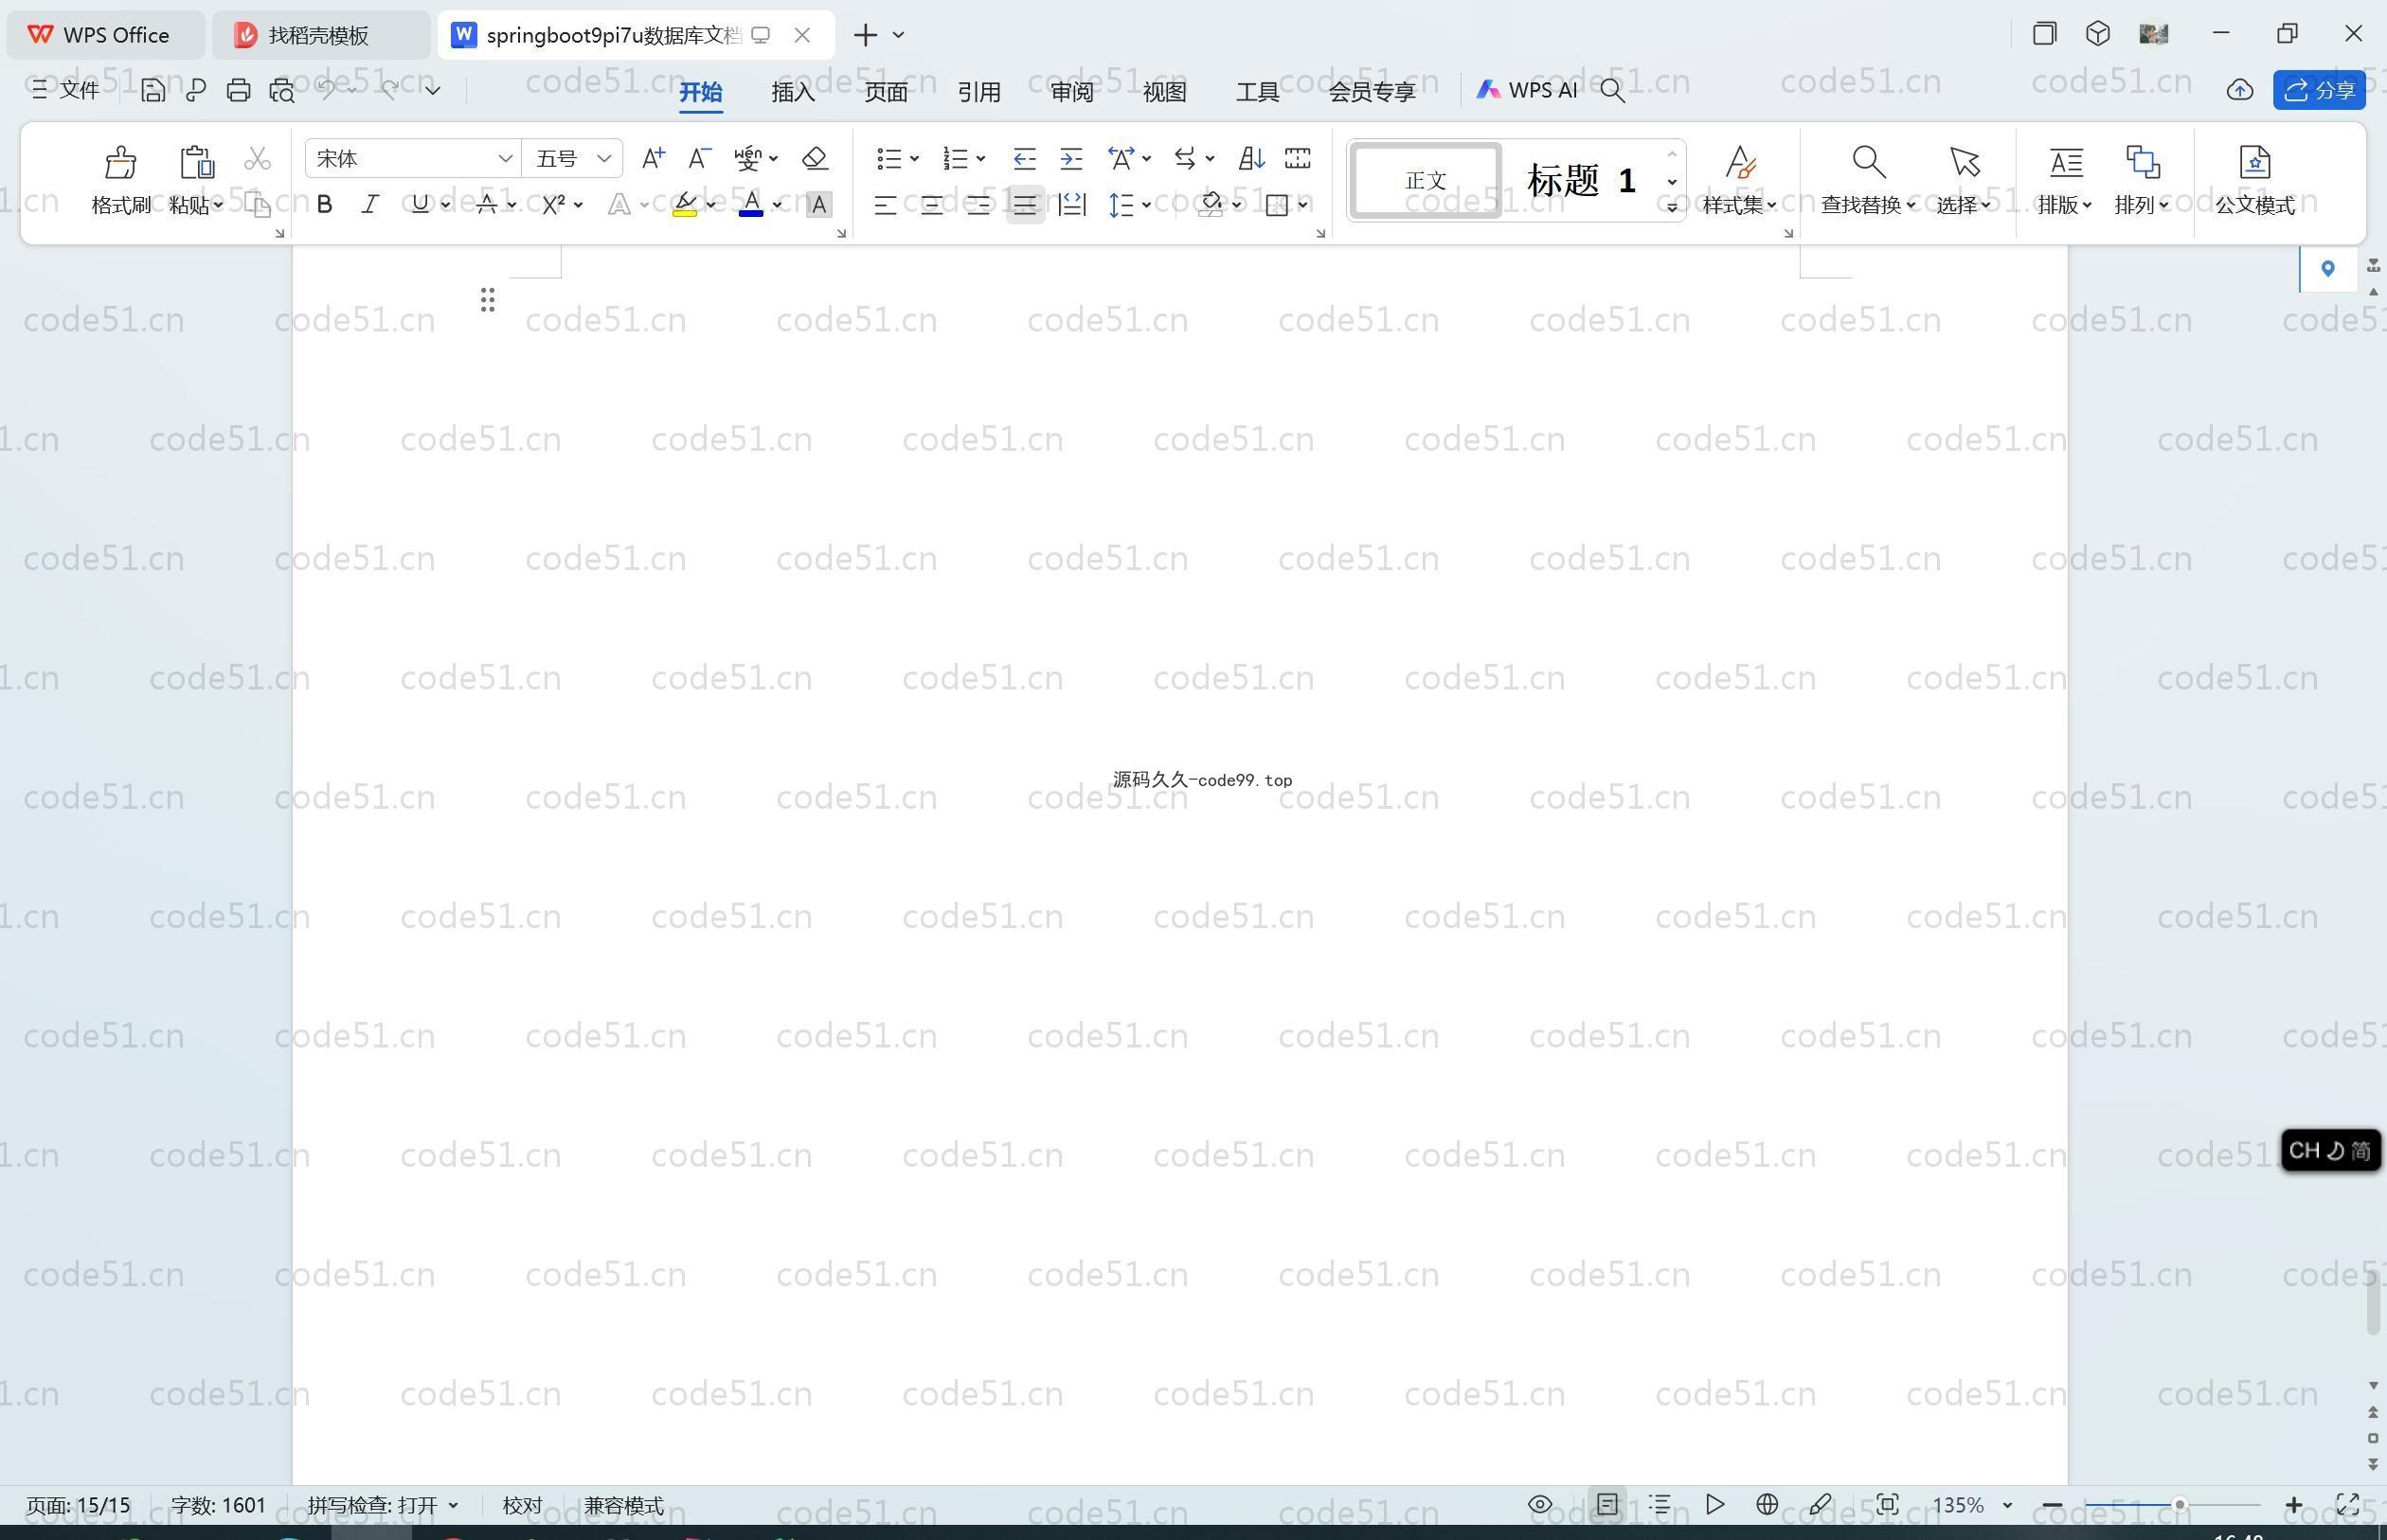Apply the 标题 1 heading style
Image resolution: width=2387 pixels, height=1540 pixels.
1581,181
